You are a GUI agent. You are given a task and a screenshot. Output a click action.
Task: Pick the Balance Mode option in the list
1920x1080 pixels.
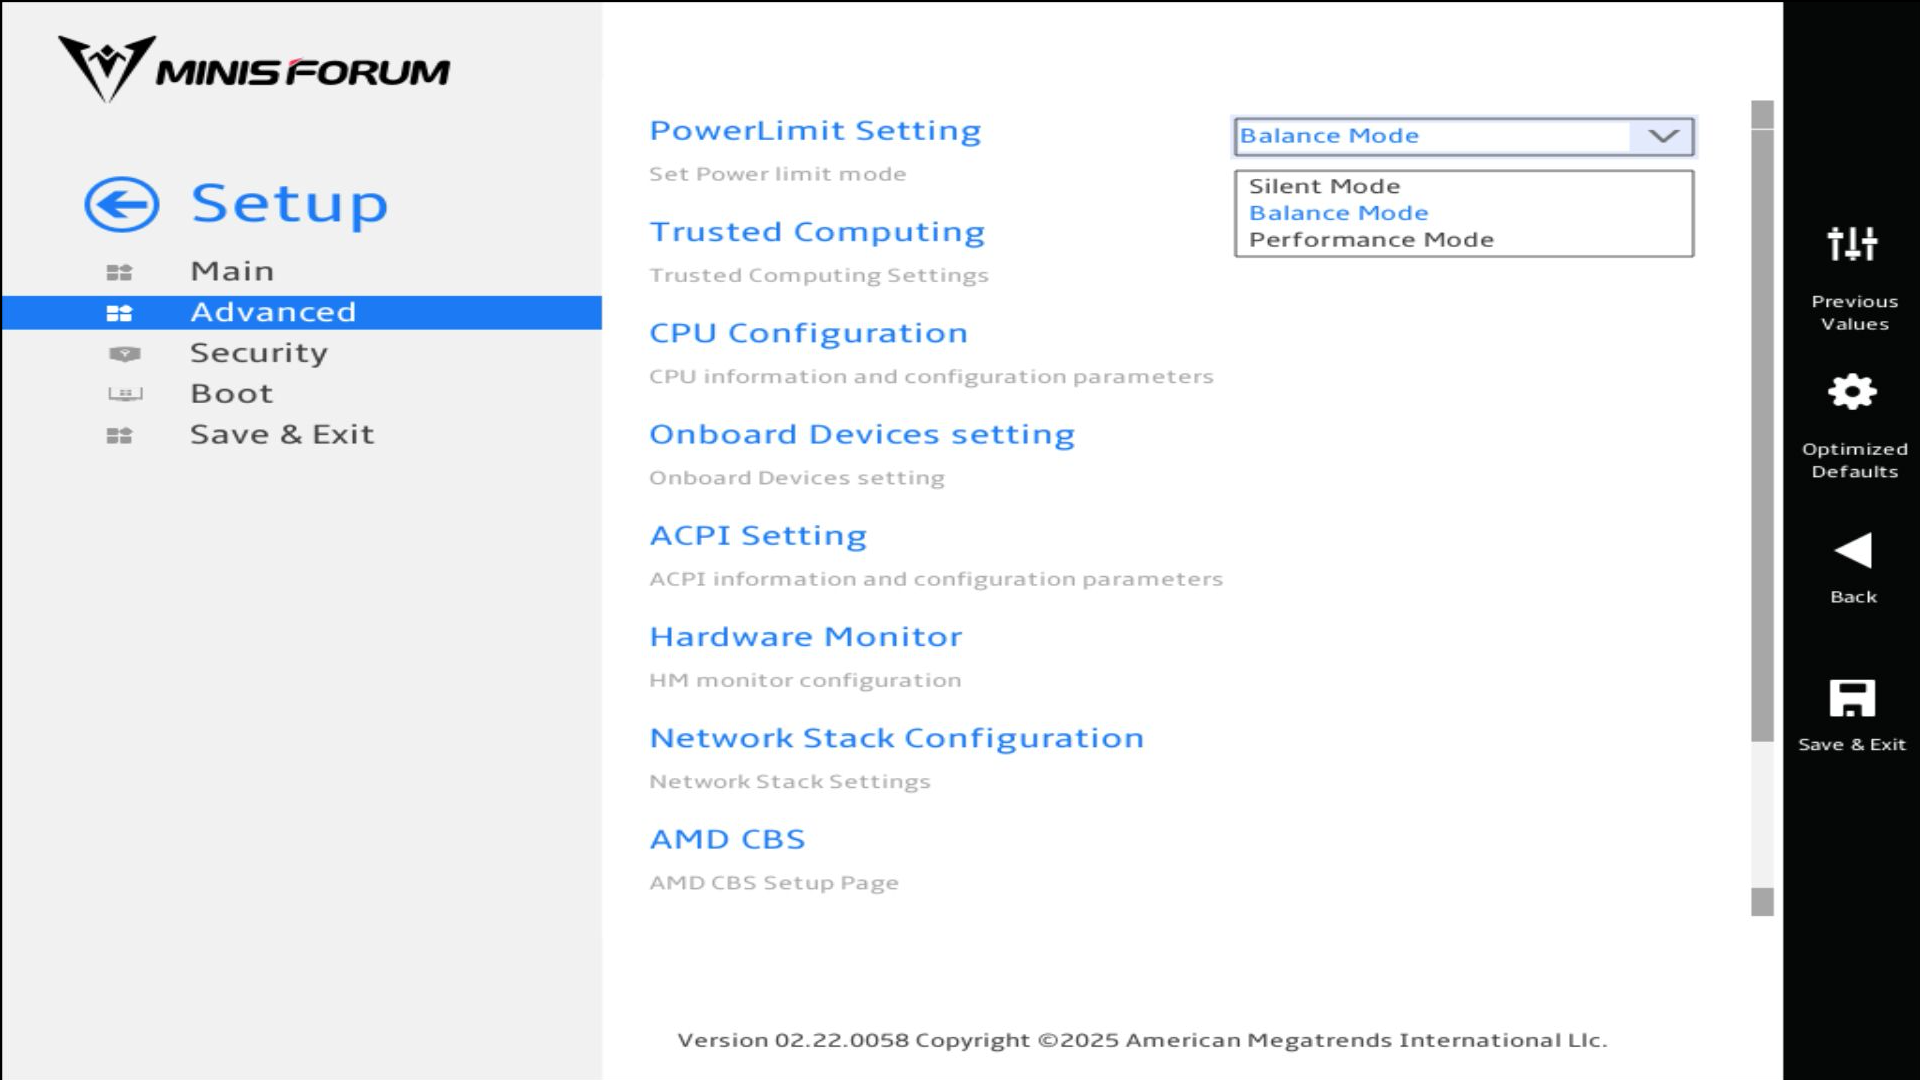point(1338,213)
